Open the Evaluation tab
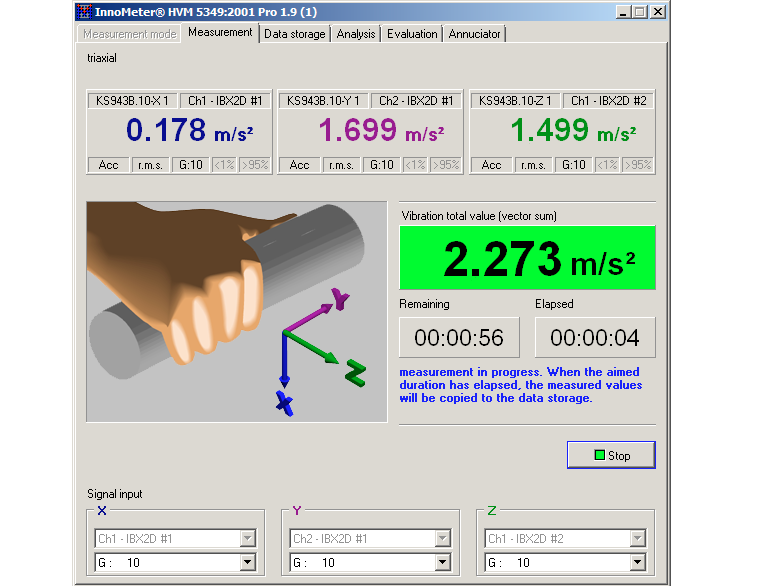The width and height of the screenshot is (764, 586). pyautogui.click(x=412, y=34)
